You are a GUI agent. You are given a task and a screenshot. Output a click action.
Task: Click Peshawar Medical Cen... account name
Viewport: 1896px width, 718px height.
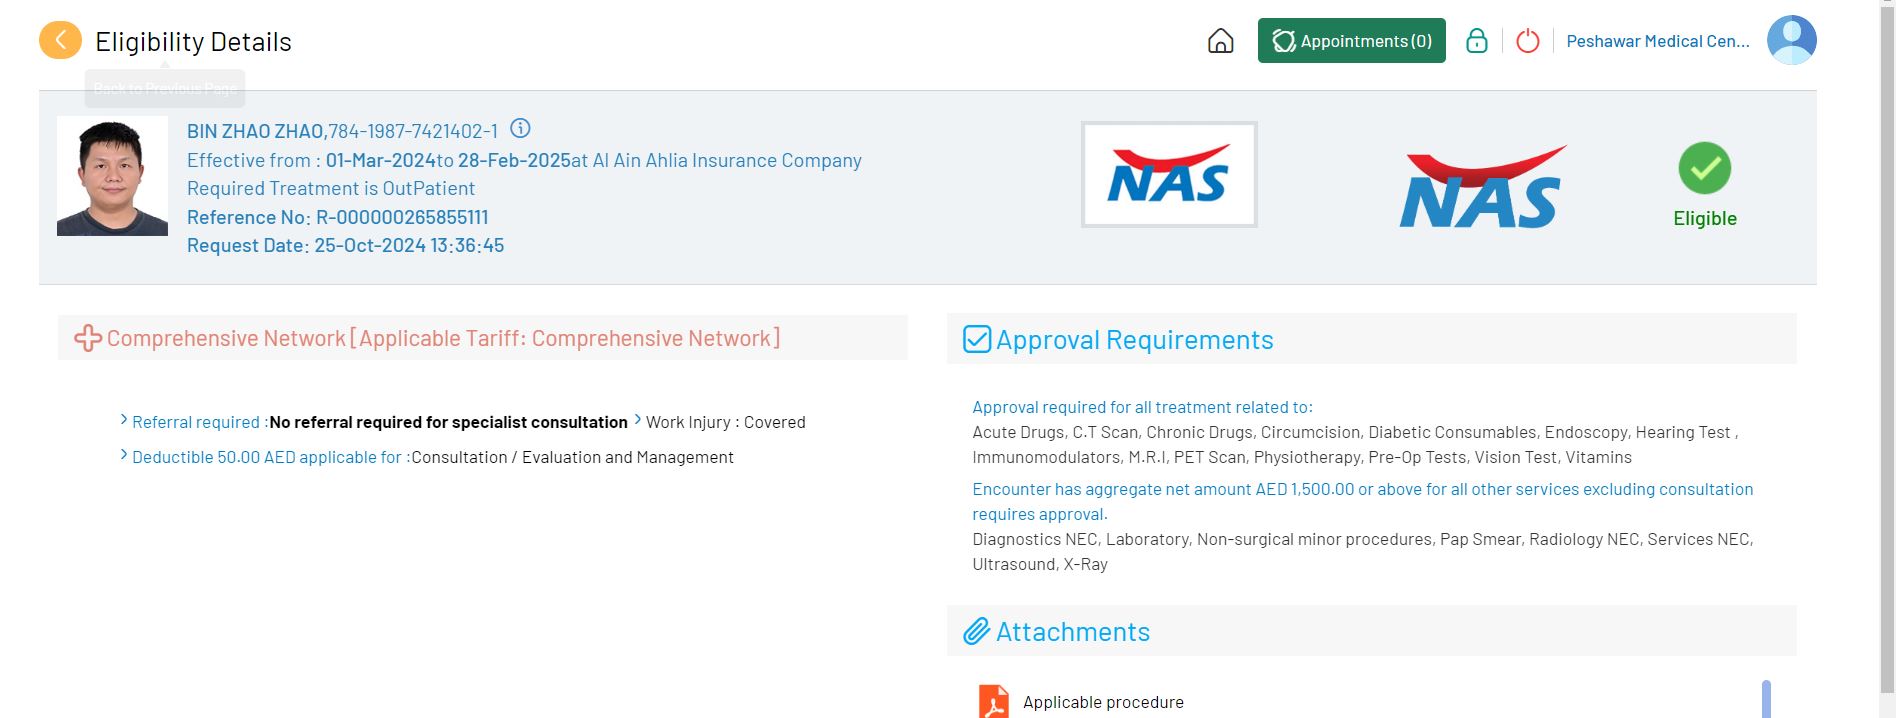click(x=1657, y=41)
